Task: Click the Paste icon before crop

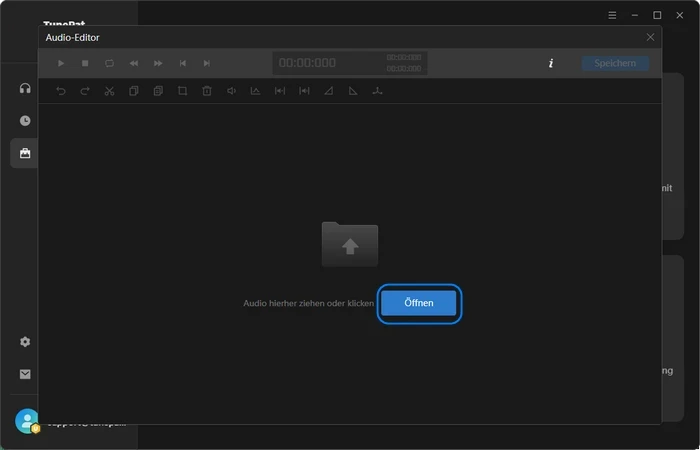Action: [x=158, y=91]
